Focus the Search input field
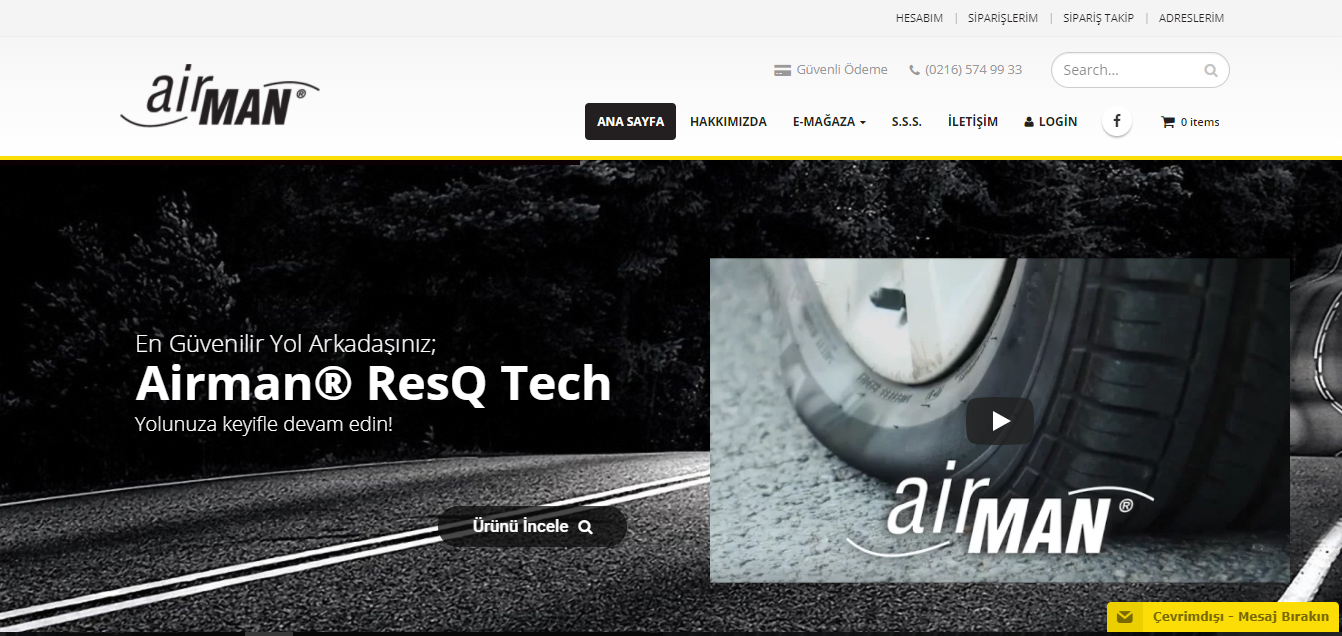 click(1125, 70)
